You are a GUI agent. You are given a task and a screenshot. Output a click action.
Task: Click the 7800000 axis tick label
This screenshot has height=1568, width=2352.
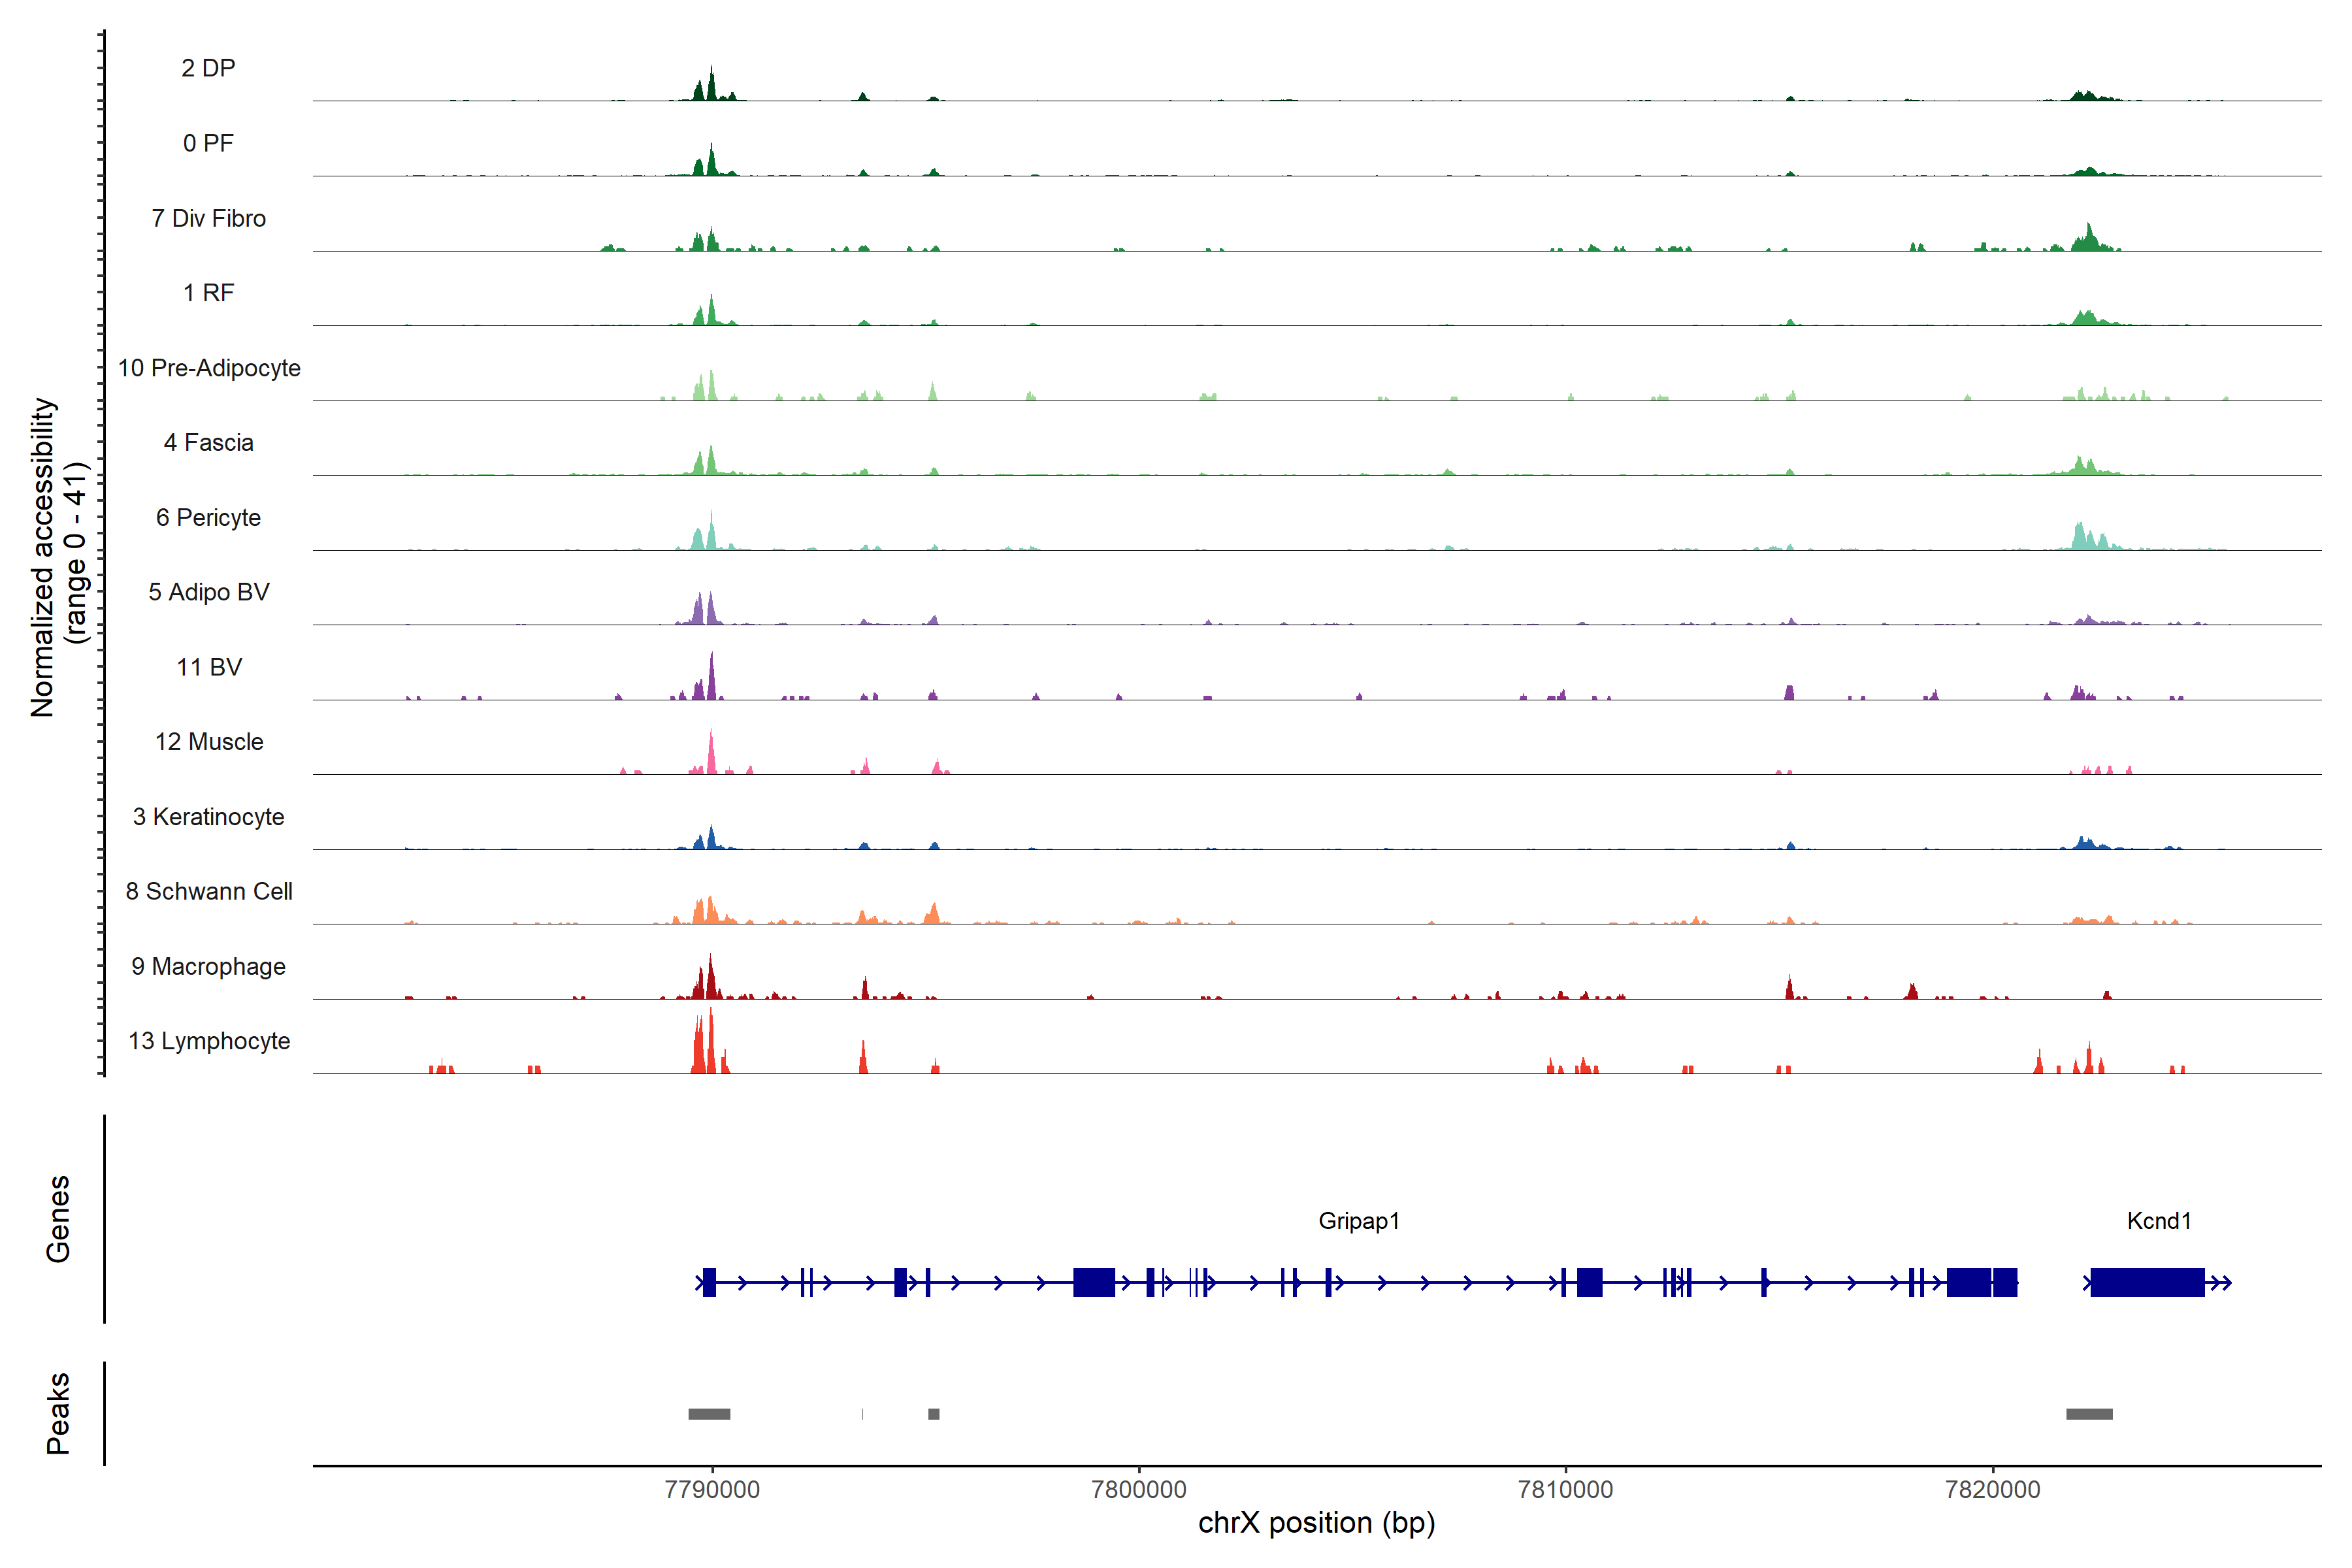click(x=1139, y=1490)
